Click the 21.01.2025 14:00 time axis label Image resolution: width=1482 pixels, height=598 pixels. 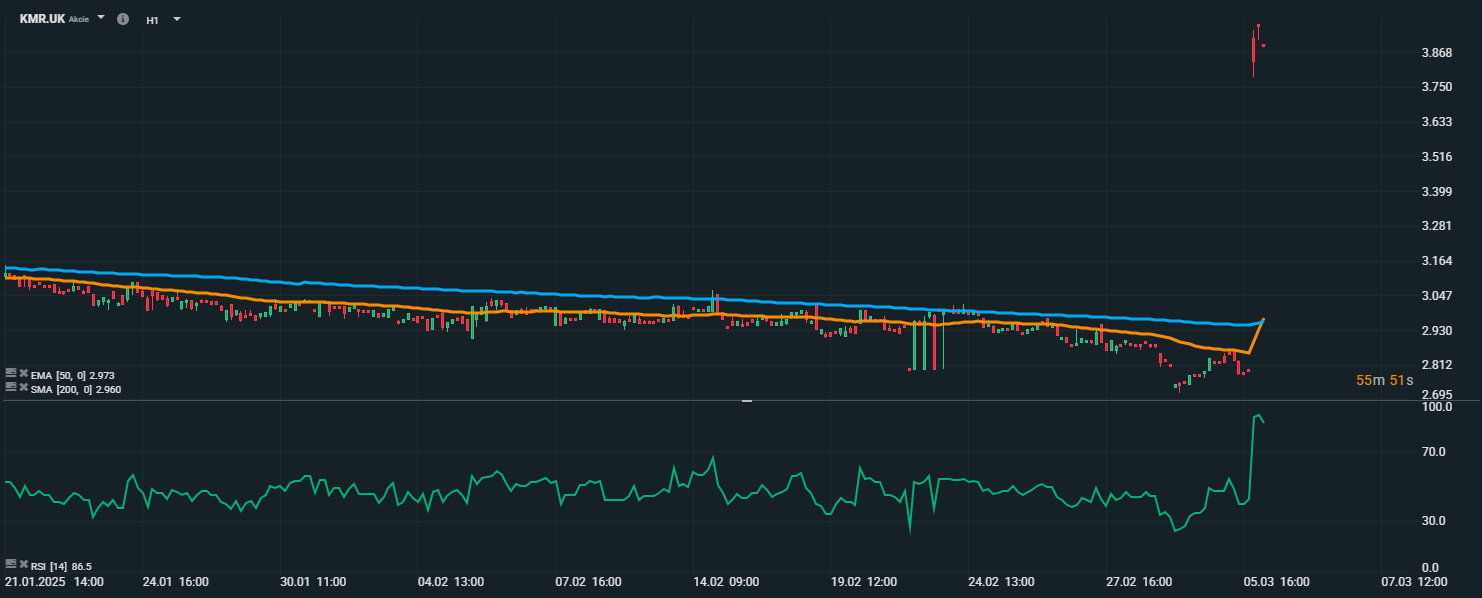(x=54, y=581)
